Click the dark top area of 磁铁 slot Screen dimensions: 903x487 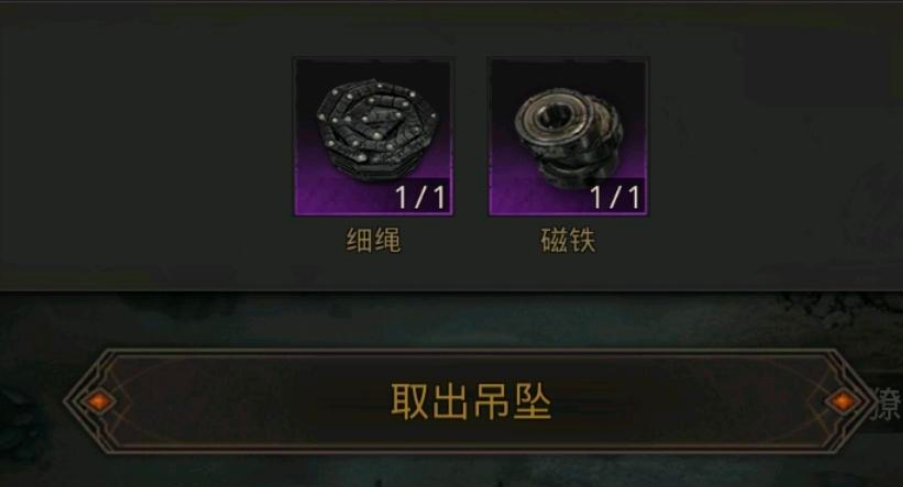click(568, 72)
